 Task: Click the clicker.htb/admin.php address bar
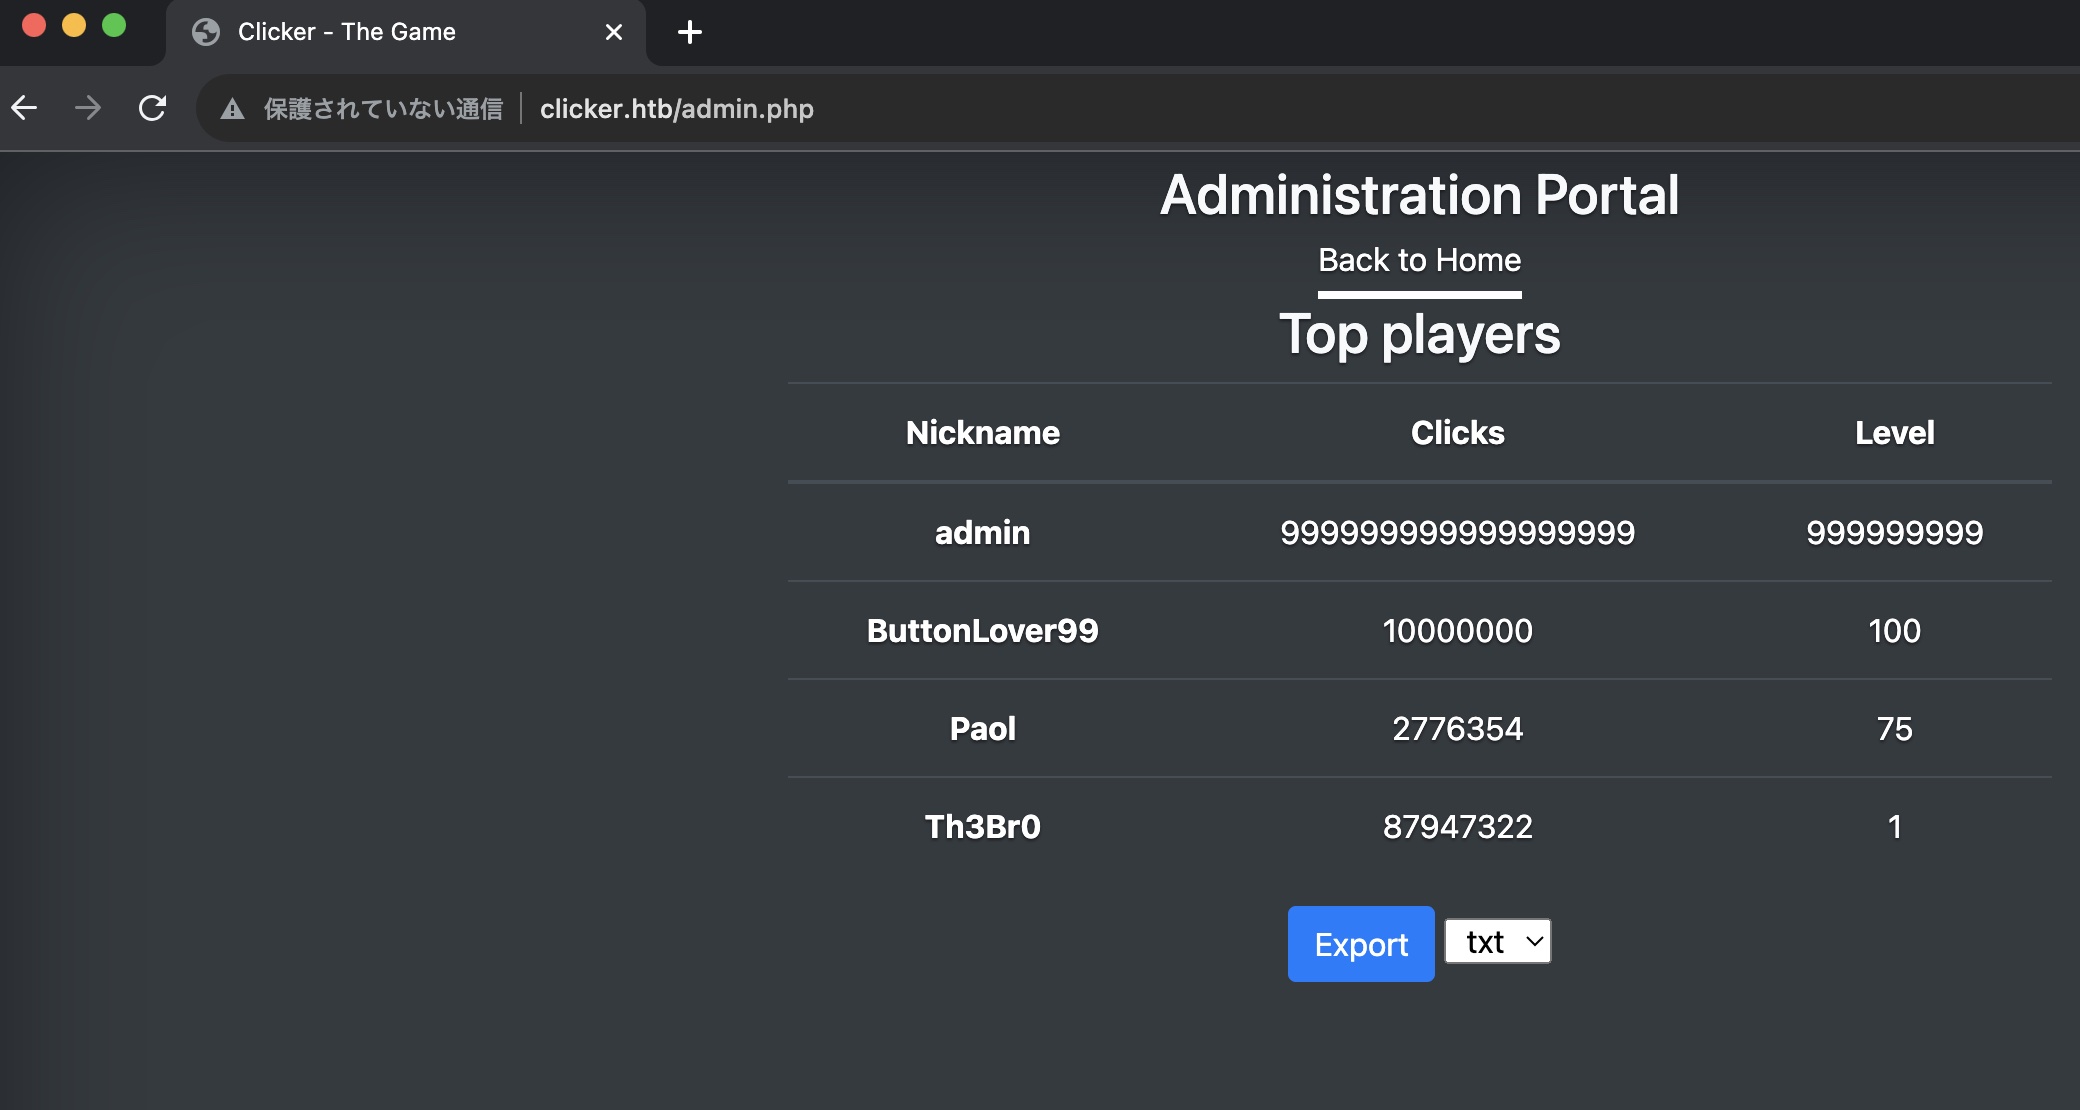(x=676, y=109)
